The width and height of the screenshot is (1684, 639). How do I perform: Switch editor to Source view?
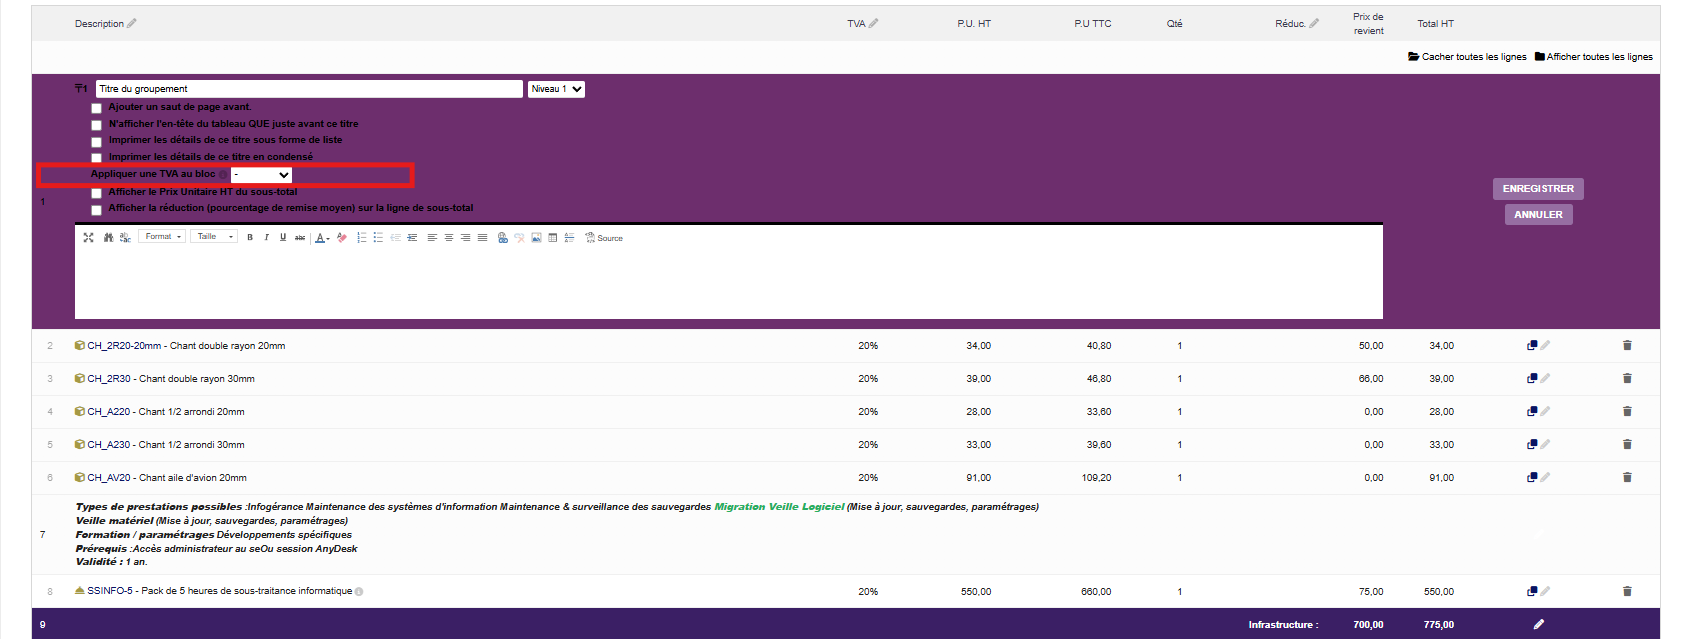tap(603, 238)
